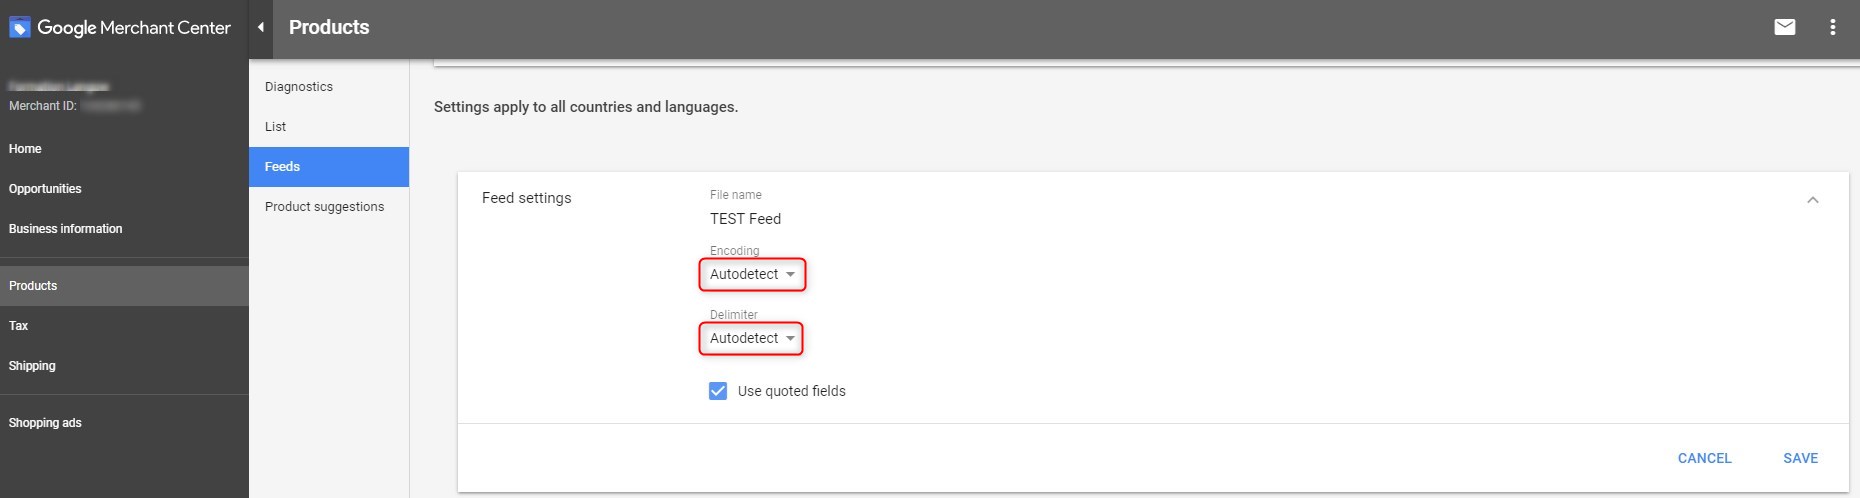Navigate to Home in the sidebar
1860x498 pixels.
pos(26,149)
